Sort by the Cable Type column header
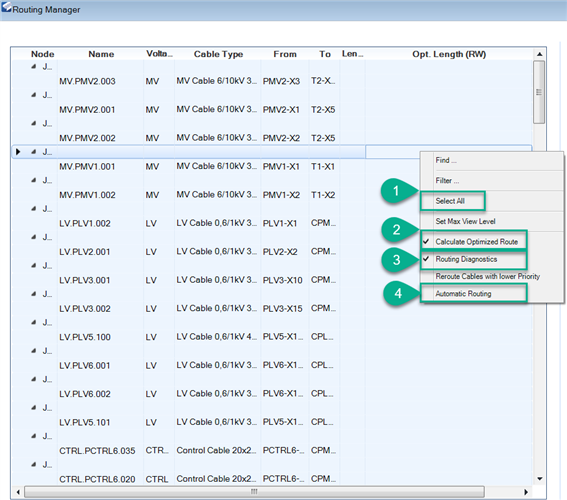 pos(218,54)
